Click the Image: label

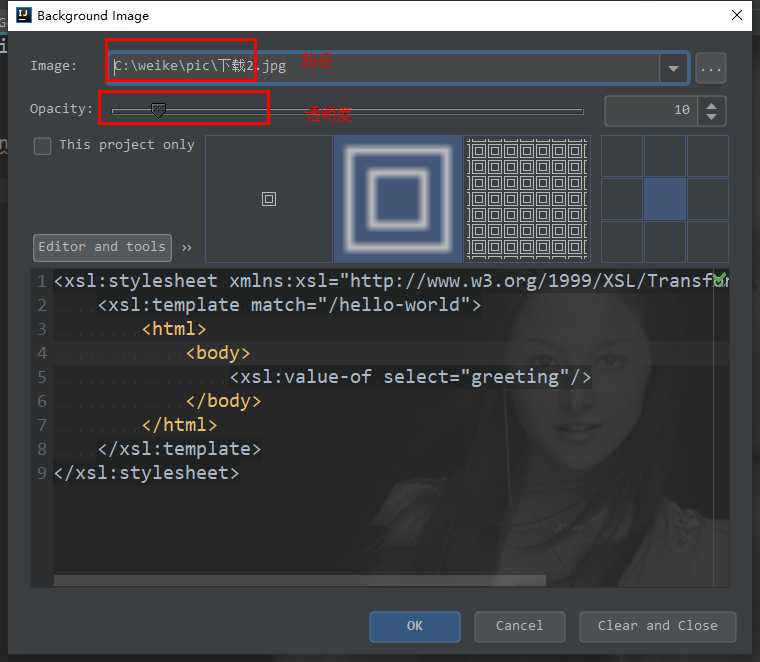[54, 65]
